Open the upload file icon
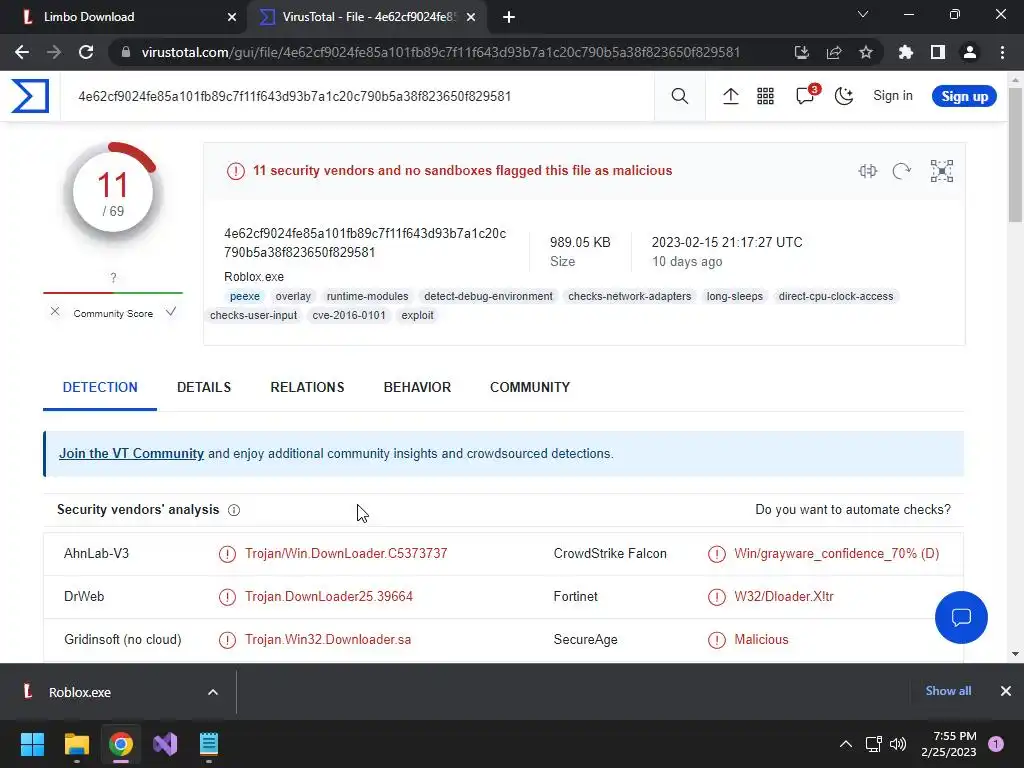Viewport: 1024px width, 768px height. point(730,97)
